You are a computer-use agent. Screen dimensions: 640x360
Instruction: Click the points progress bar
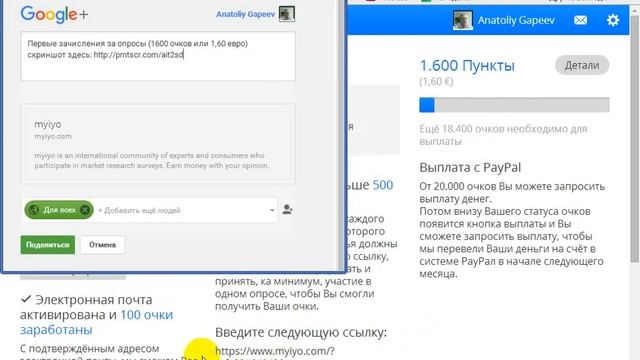click(514, 105)
